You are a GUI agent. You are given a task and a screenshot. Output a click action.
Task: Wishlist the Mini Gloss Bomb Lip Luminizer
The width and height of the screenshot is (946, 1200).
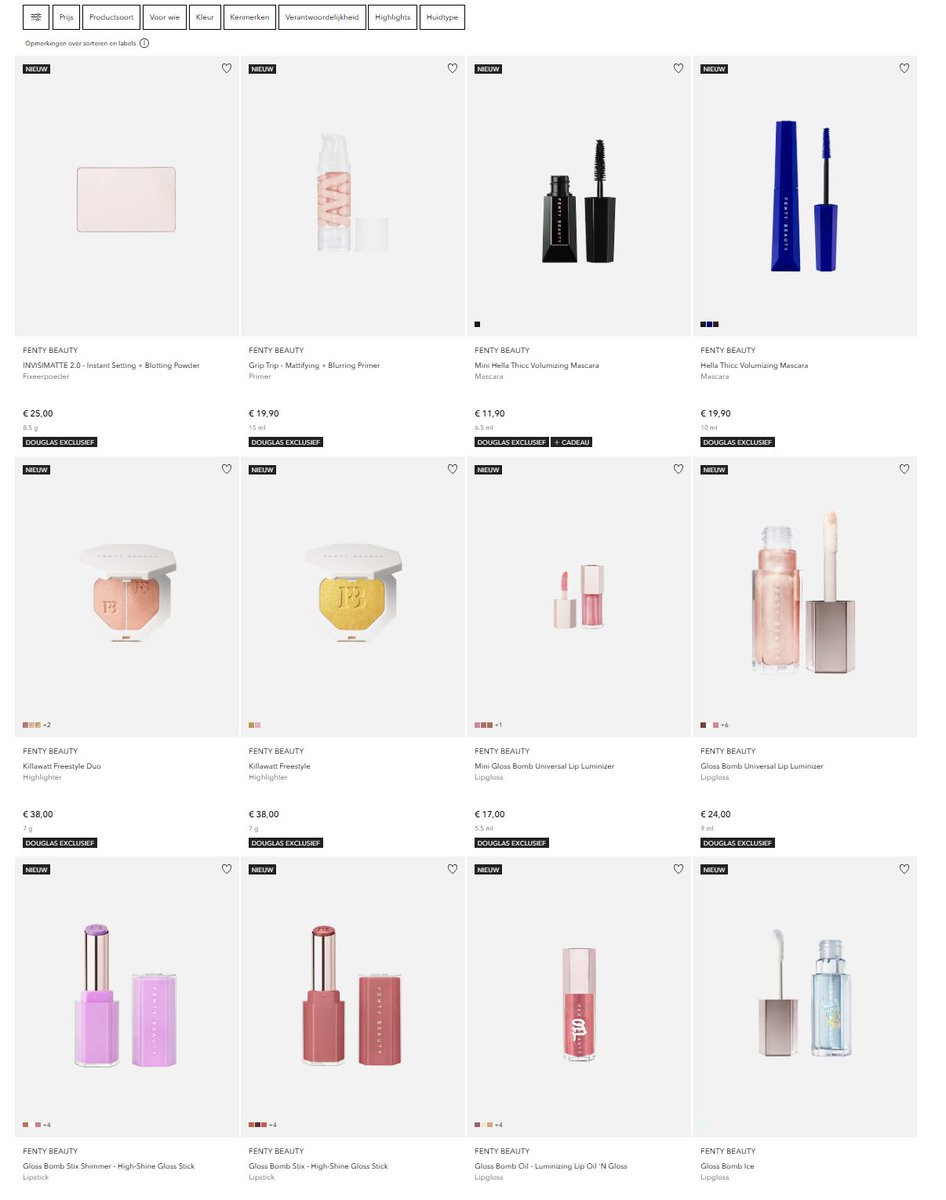(678, 469)
